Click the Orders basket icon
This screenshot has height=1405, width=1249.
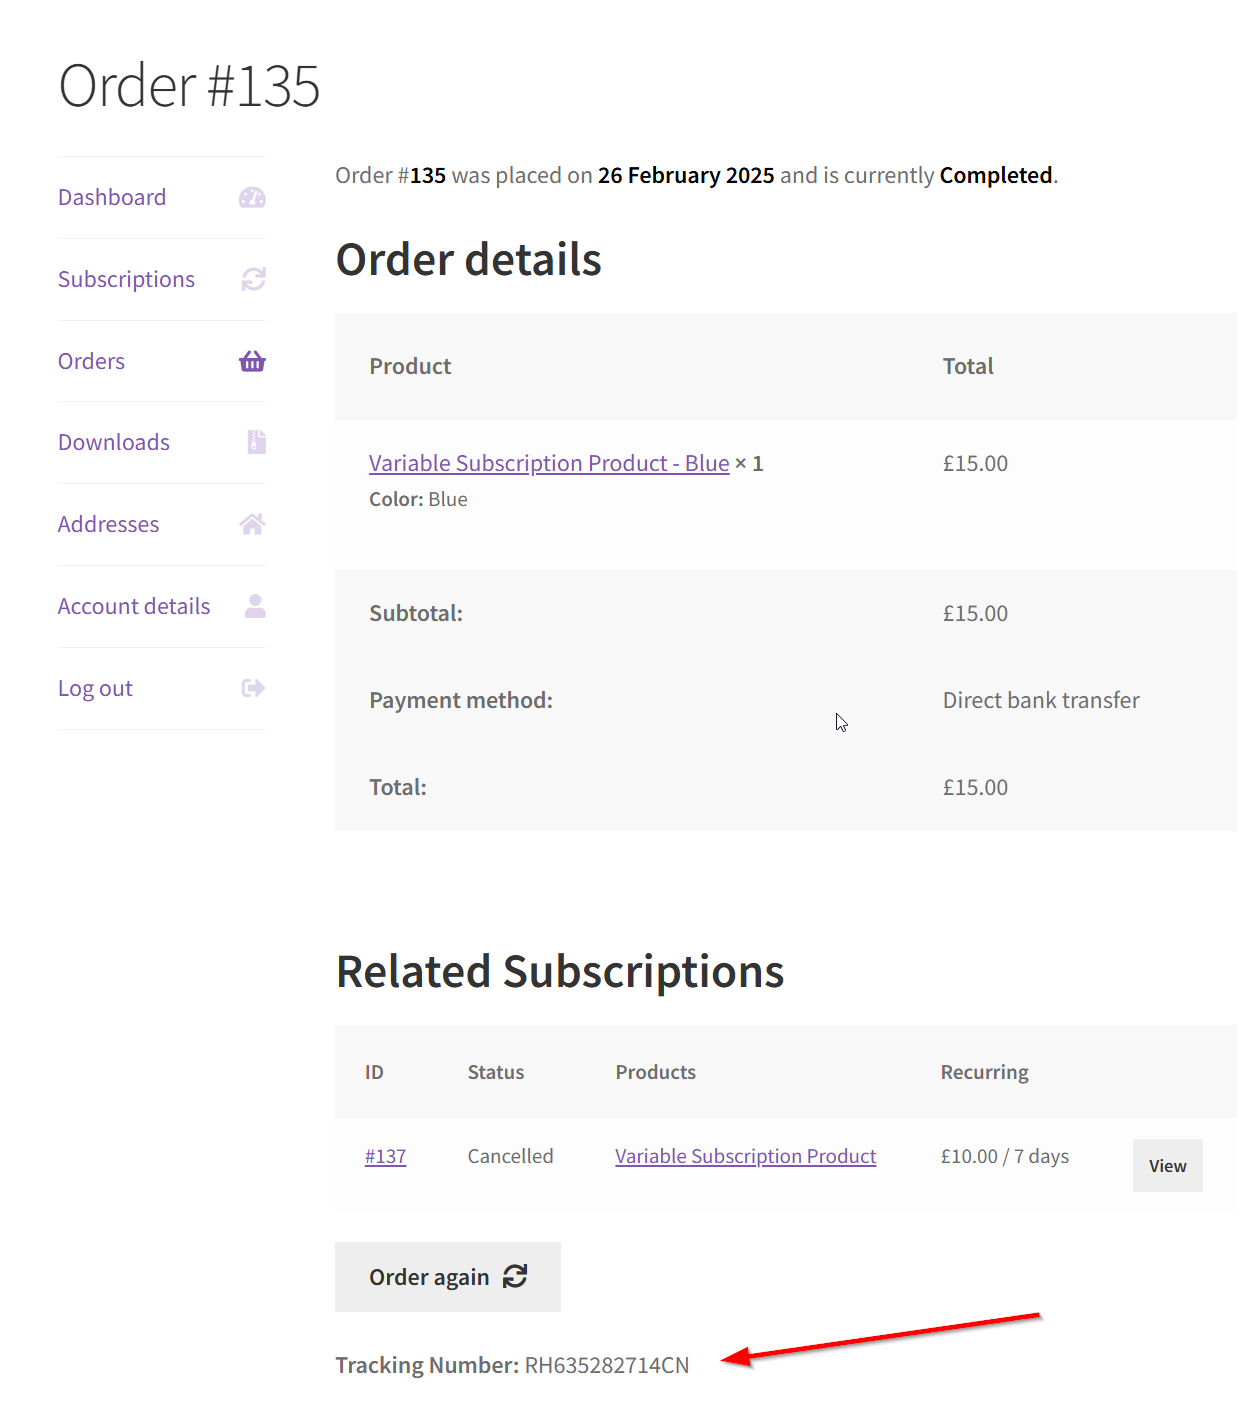coord(252,361)
